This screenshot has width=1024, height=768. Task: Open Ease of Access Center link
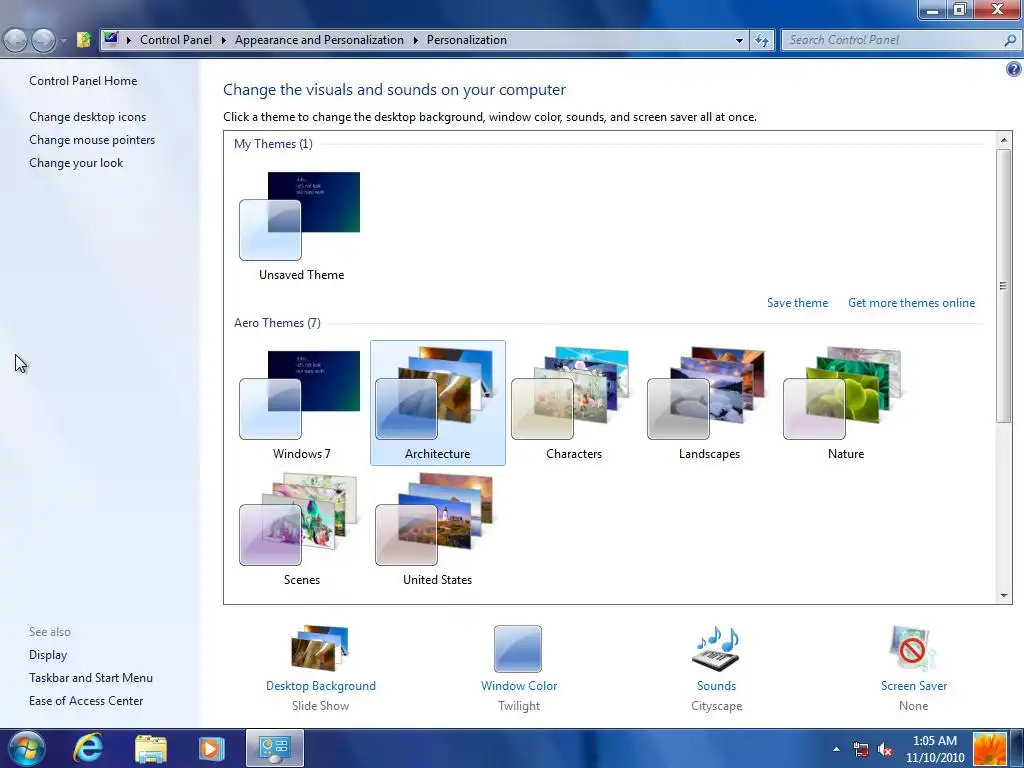point(86,701)
